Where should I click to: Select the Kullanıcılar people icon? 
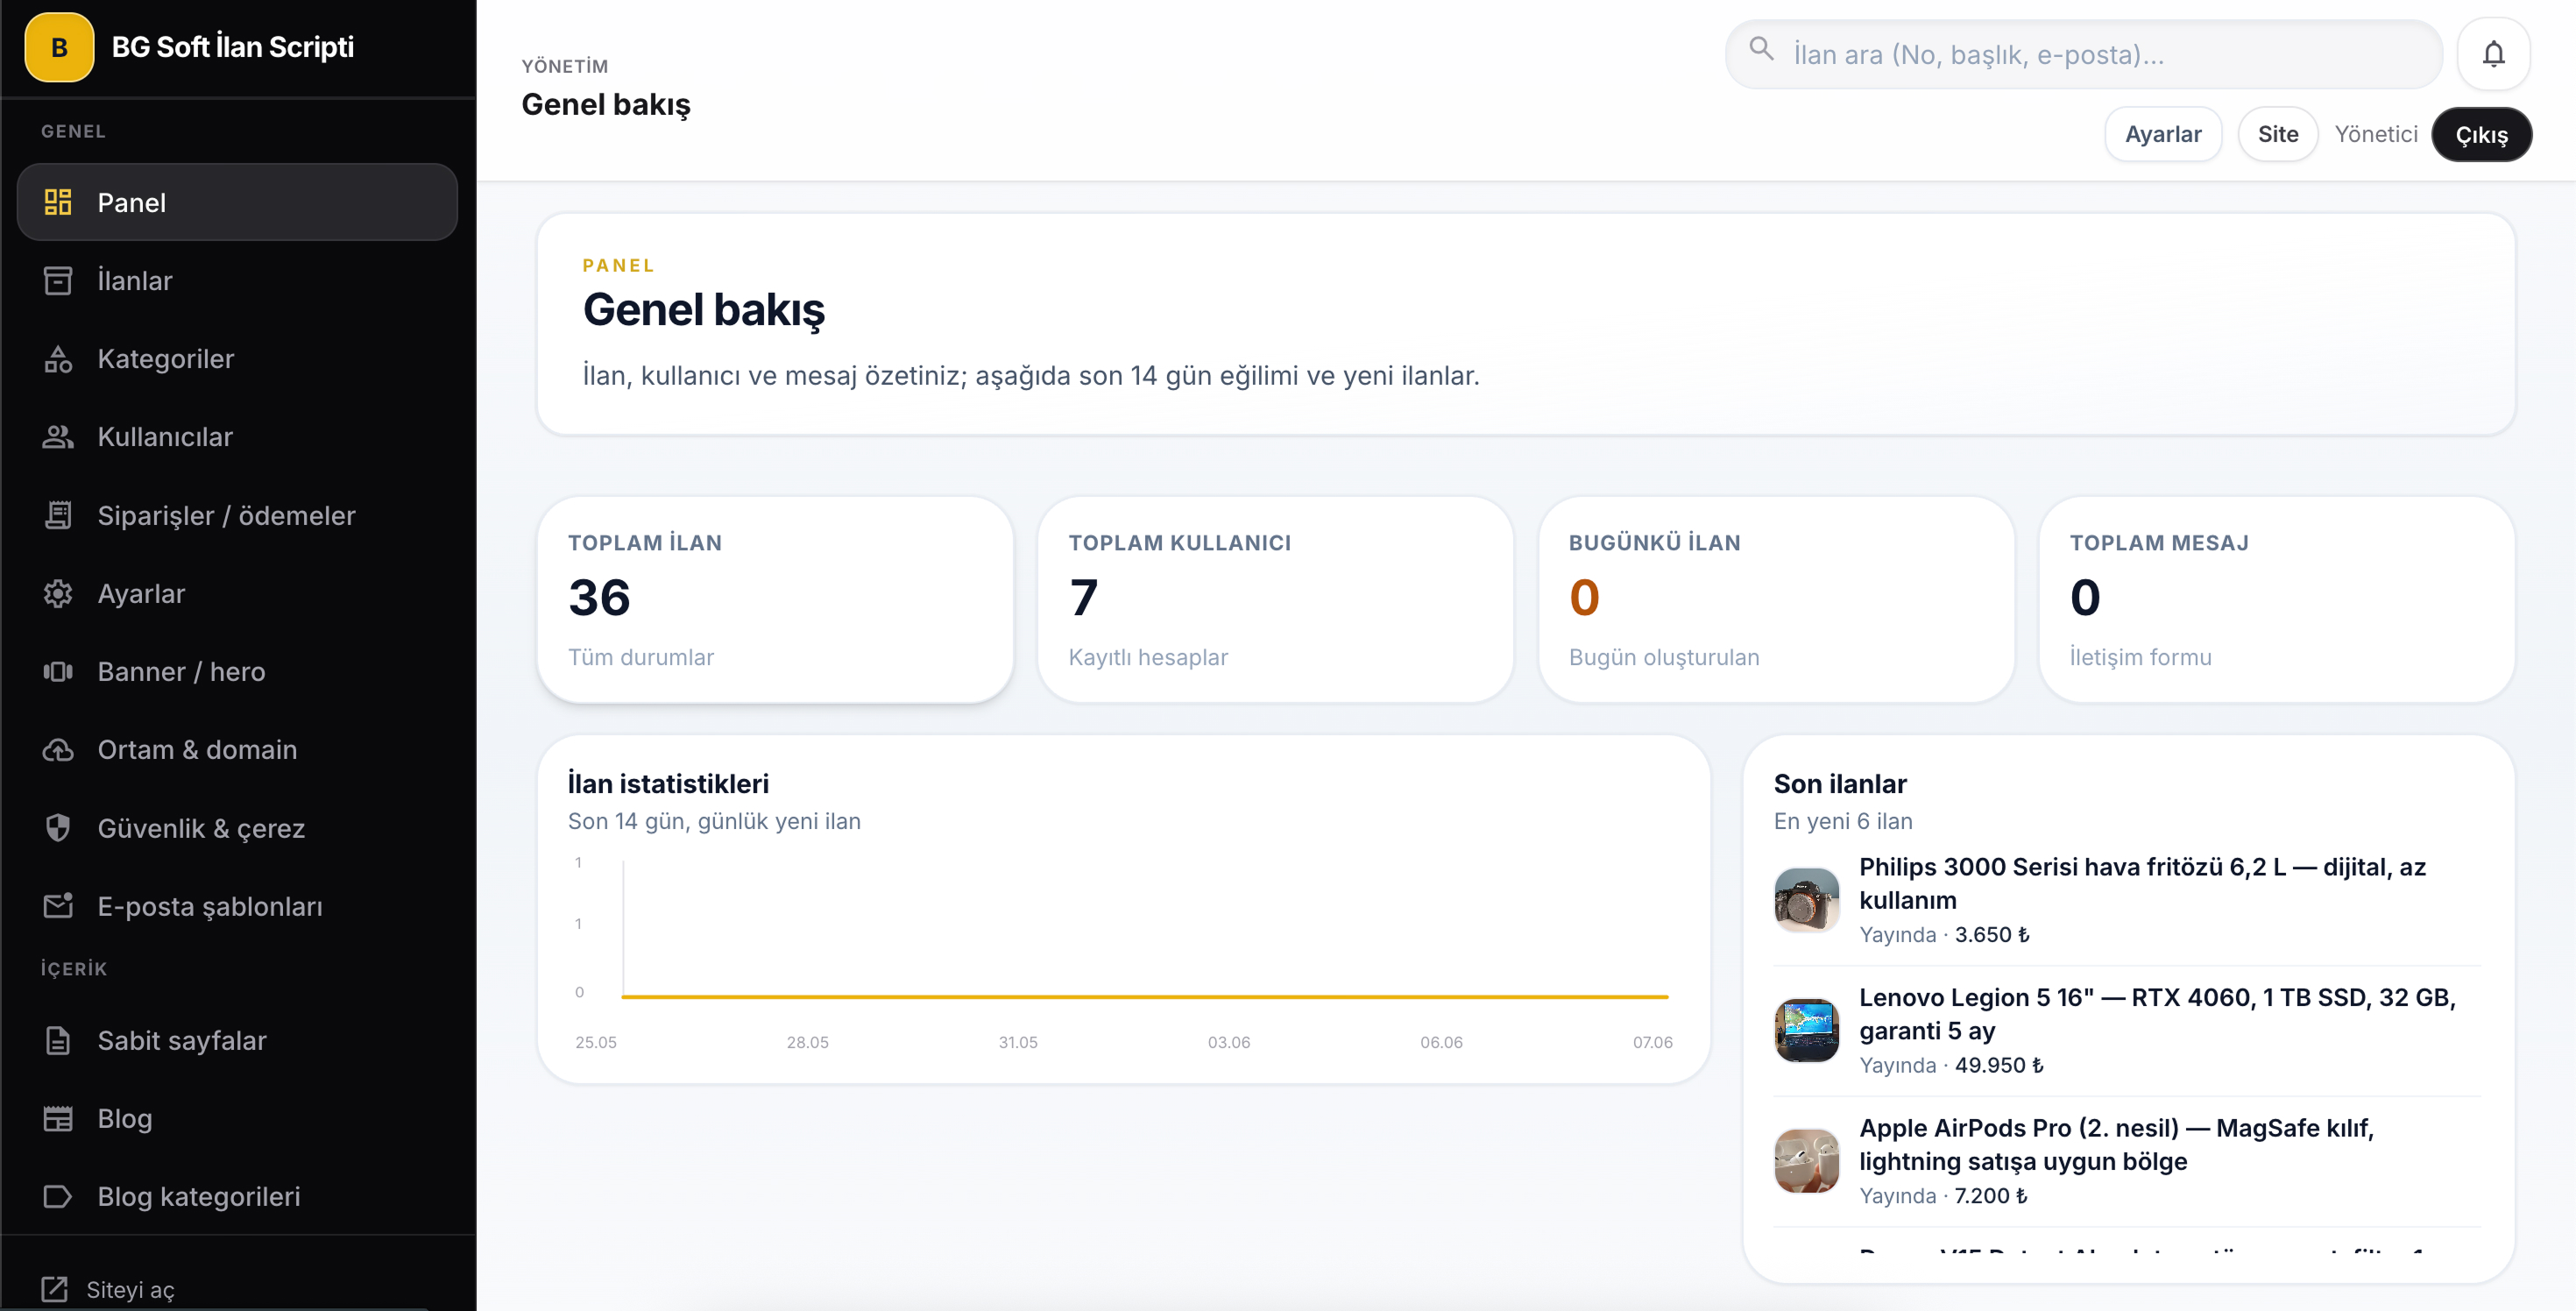tap(58, 437)
